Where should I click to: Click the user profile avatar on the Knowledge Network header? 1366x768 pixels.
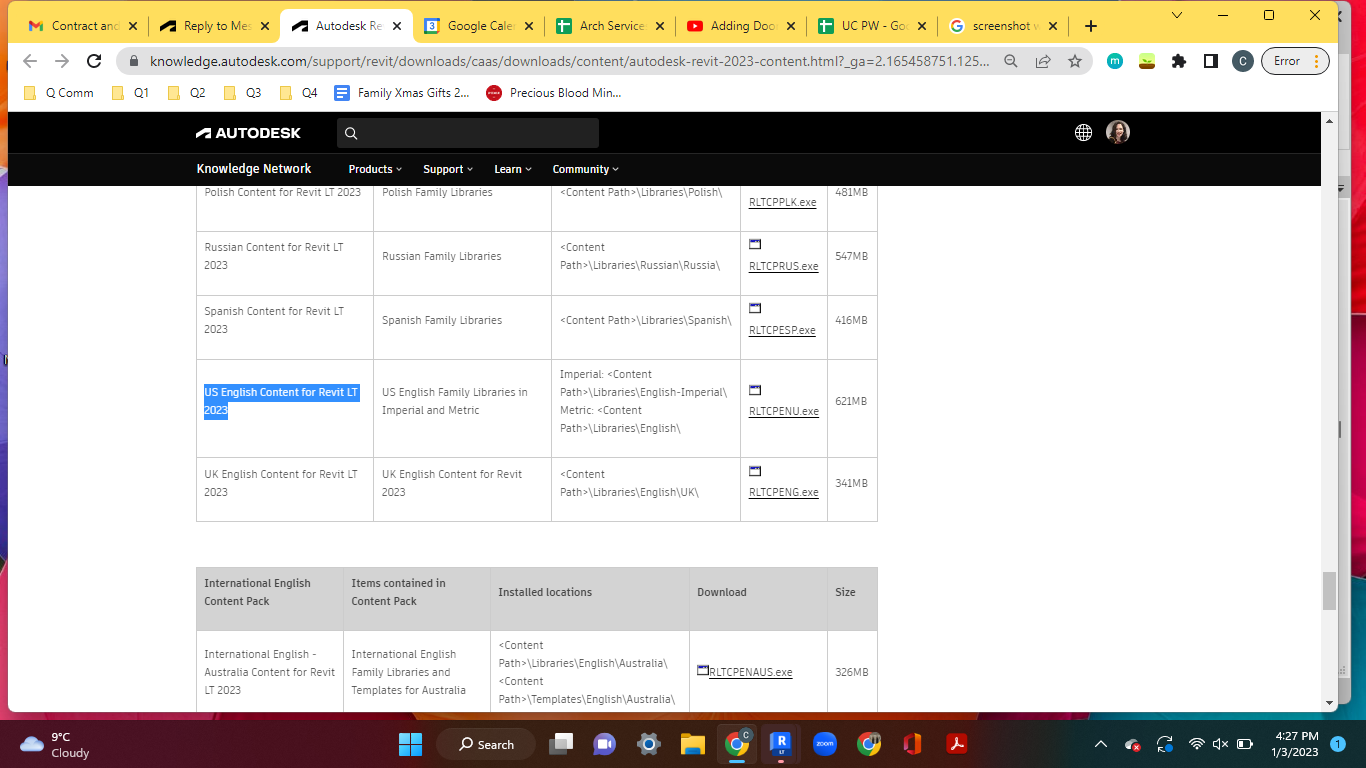point(1118,131)
